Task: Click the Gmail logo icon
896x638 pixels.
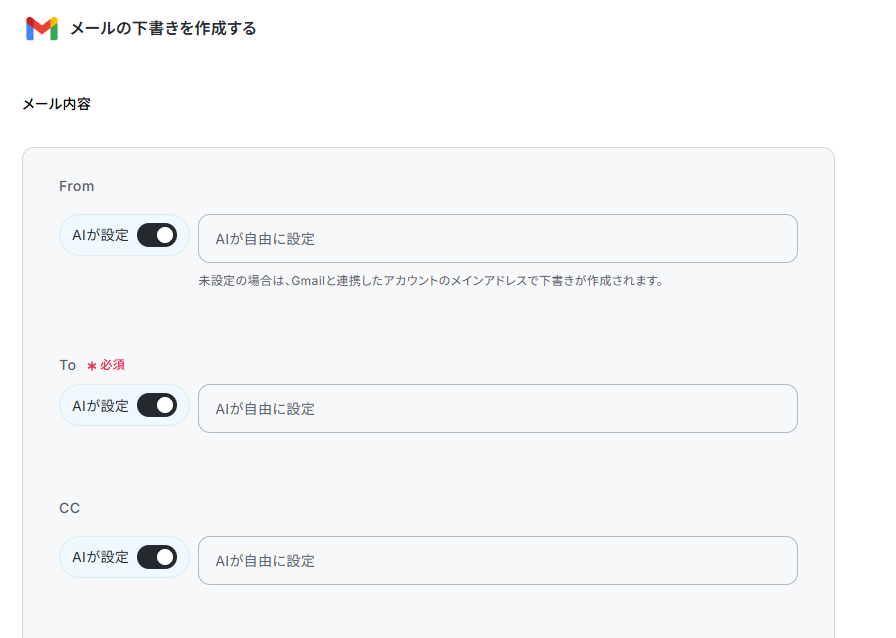Action: [42, 29]
